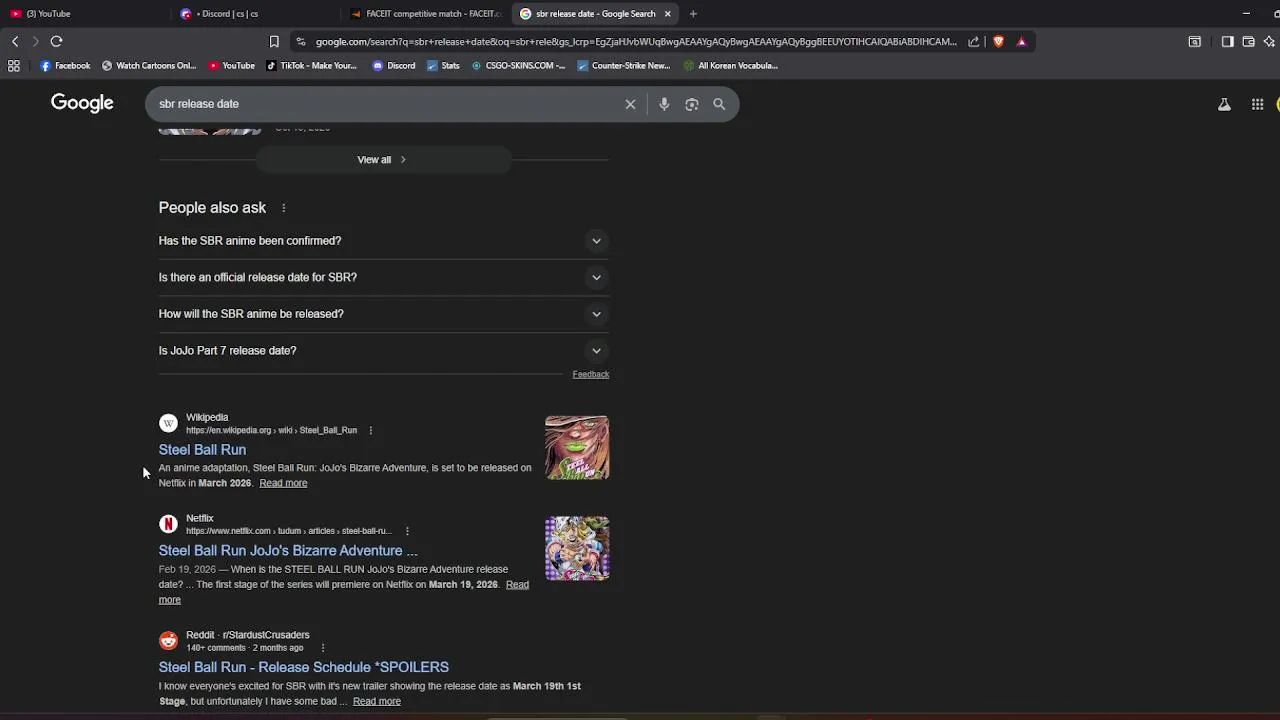
Task: Click the Reddit site favicon
Action: point(168,641)
